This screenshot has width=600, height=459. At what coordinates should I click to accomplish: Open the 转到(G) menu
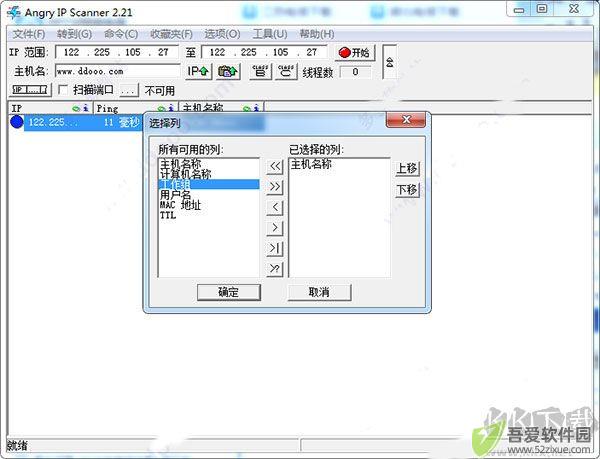(x=74, y=34)
